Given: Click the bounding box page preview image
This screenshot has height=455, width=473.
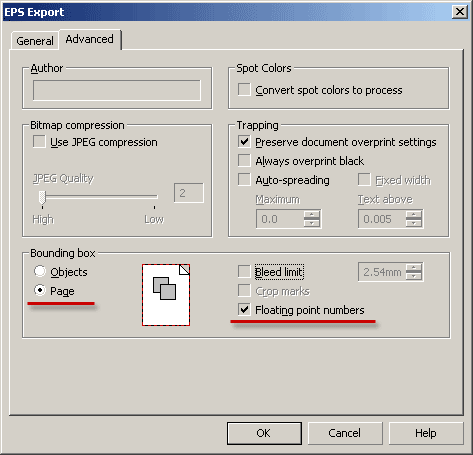Looking at the screenshot, I should pos(166,295).
